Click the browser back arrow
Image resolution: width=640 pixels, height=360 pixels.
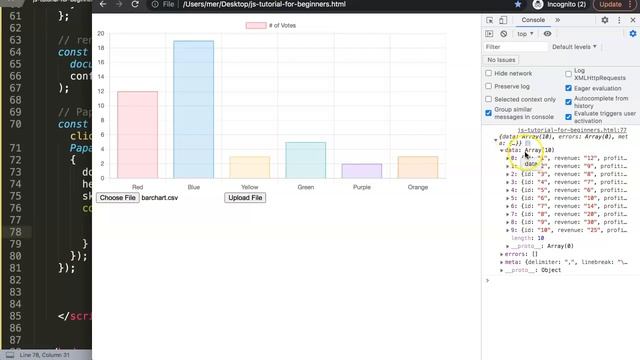click(x=103, y=4)
